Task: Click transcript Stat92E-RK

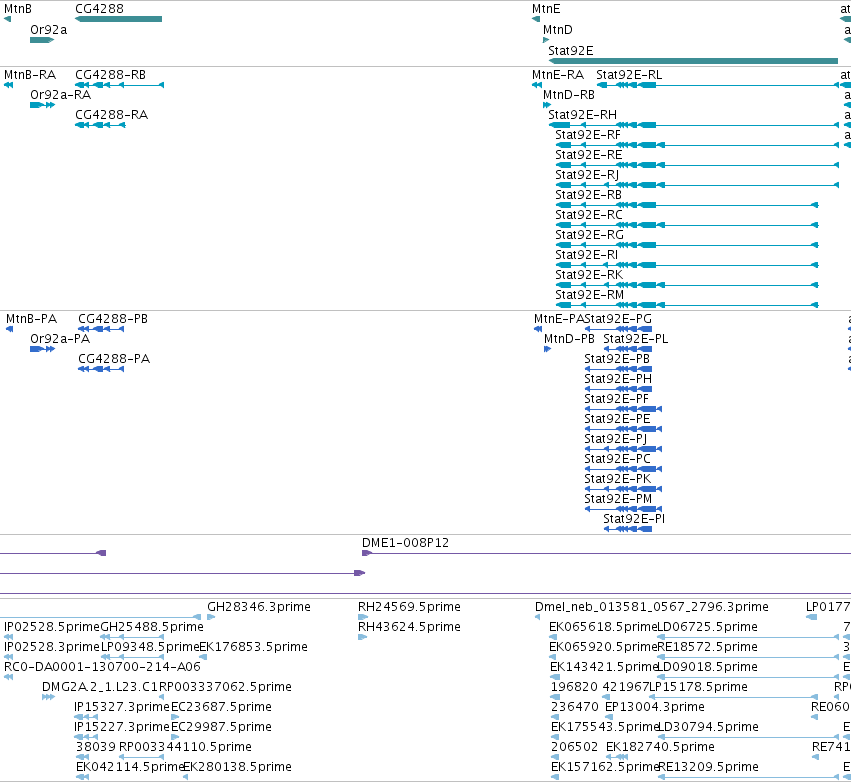Action: coord(589,276)
